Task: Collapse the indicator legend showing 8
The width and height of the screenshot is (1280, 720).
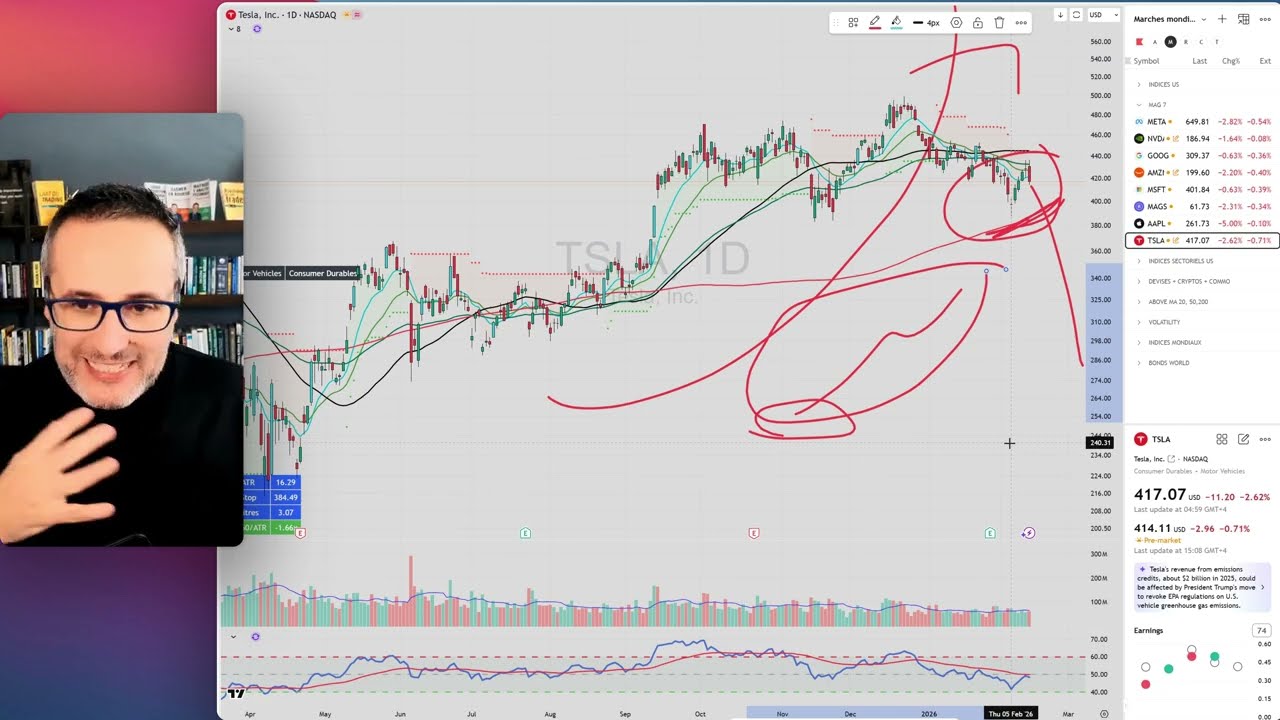Action: point(234,29)
